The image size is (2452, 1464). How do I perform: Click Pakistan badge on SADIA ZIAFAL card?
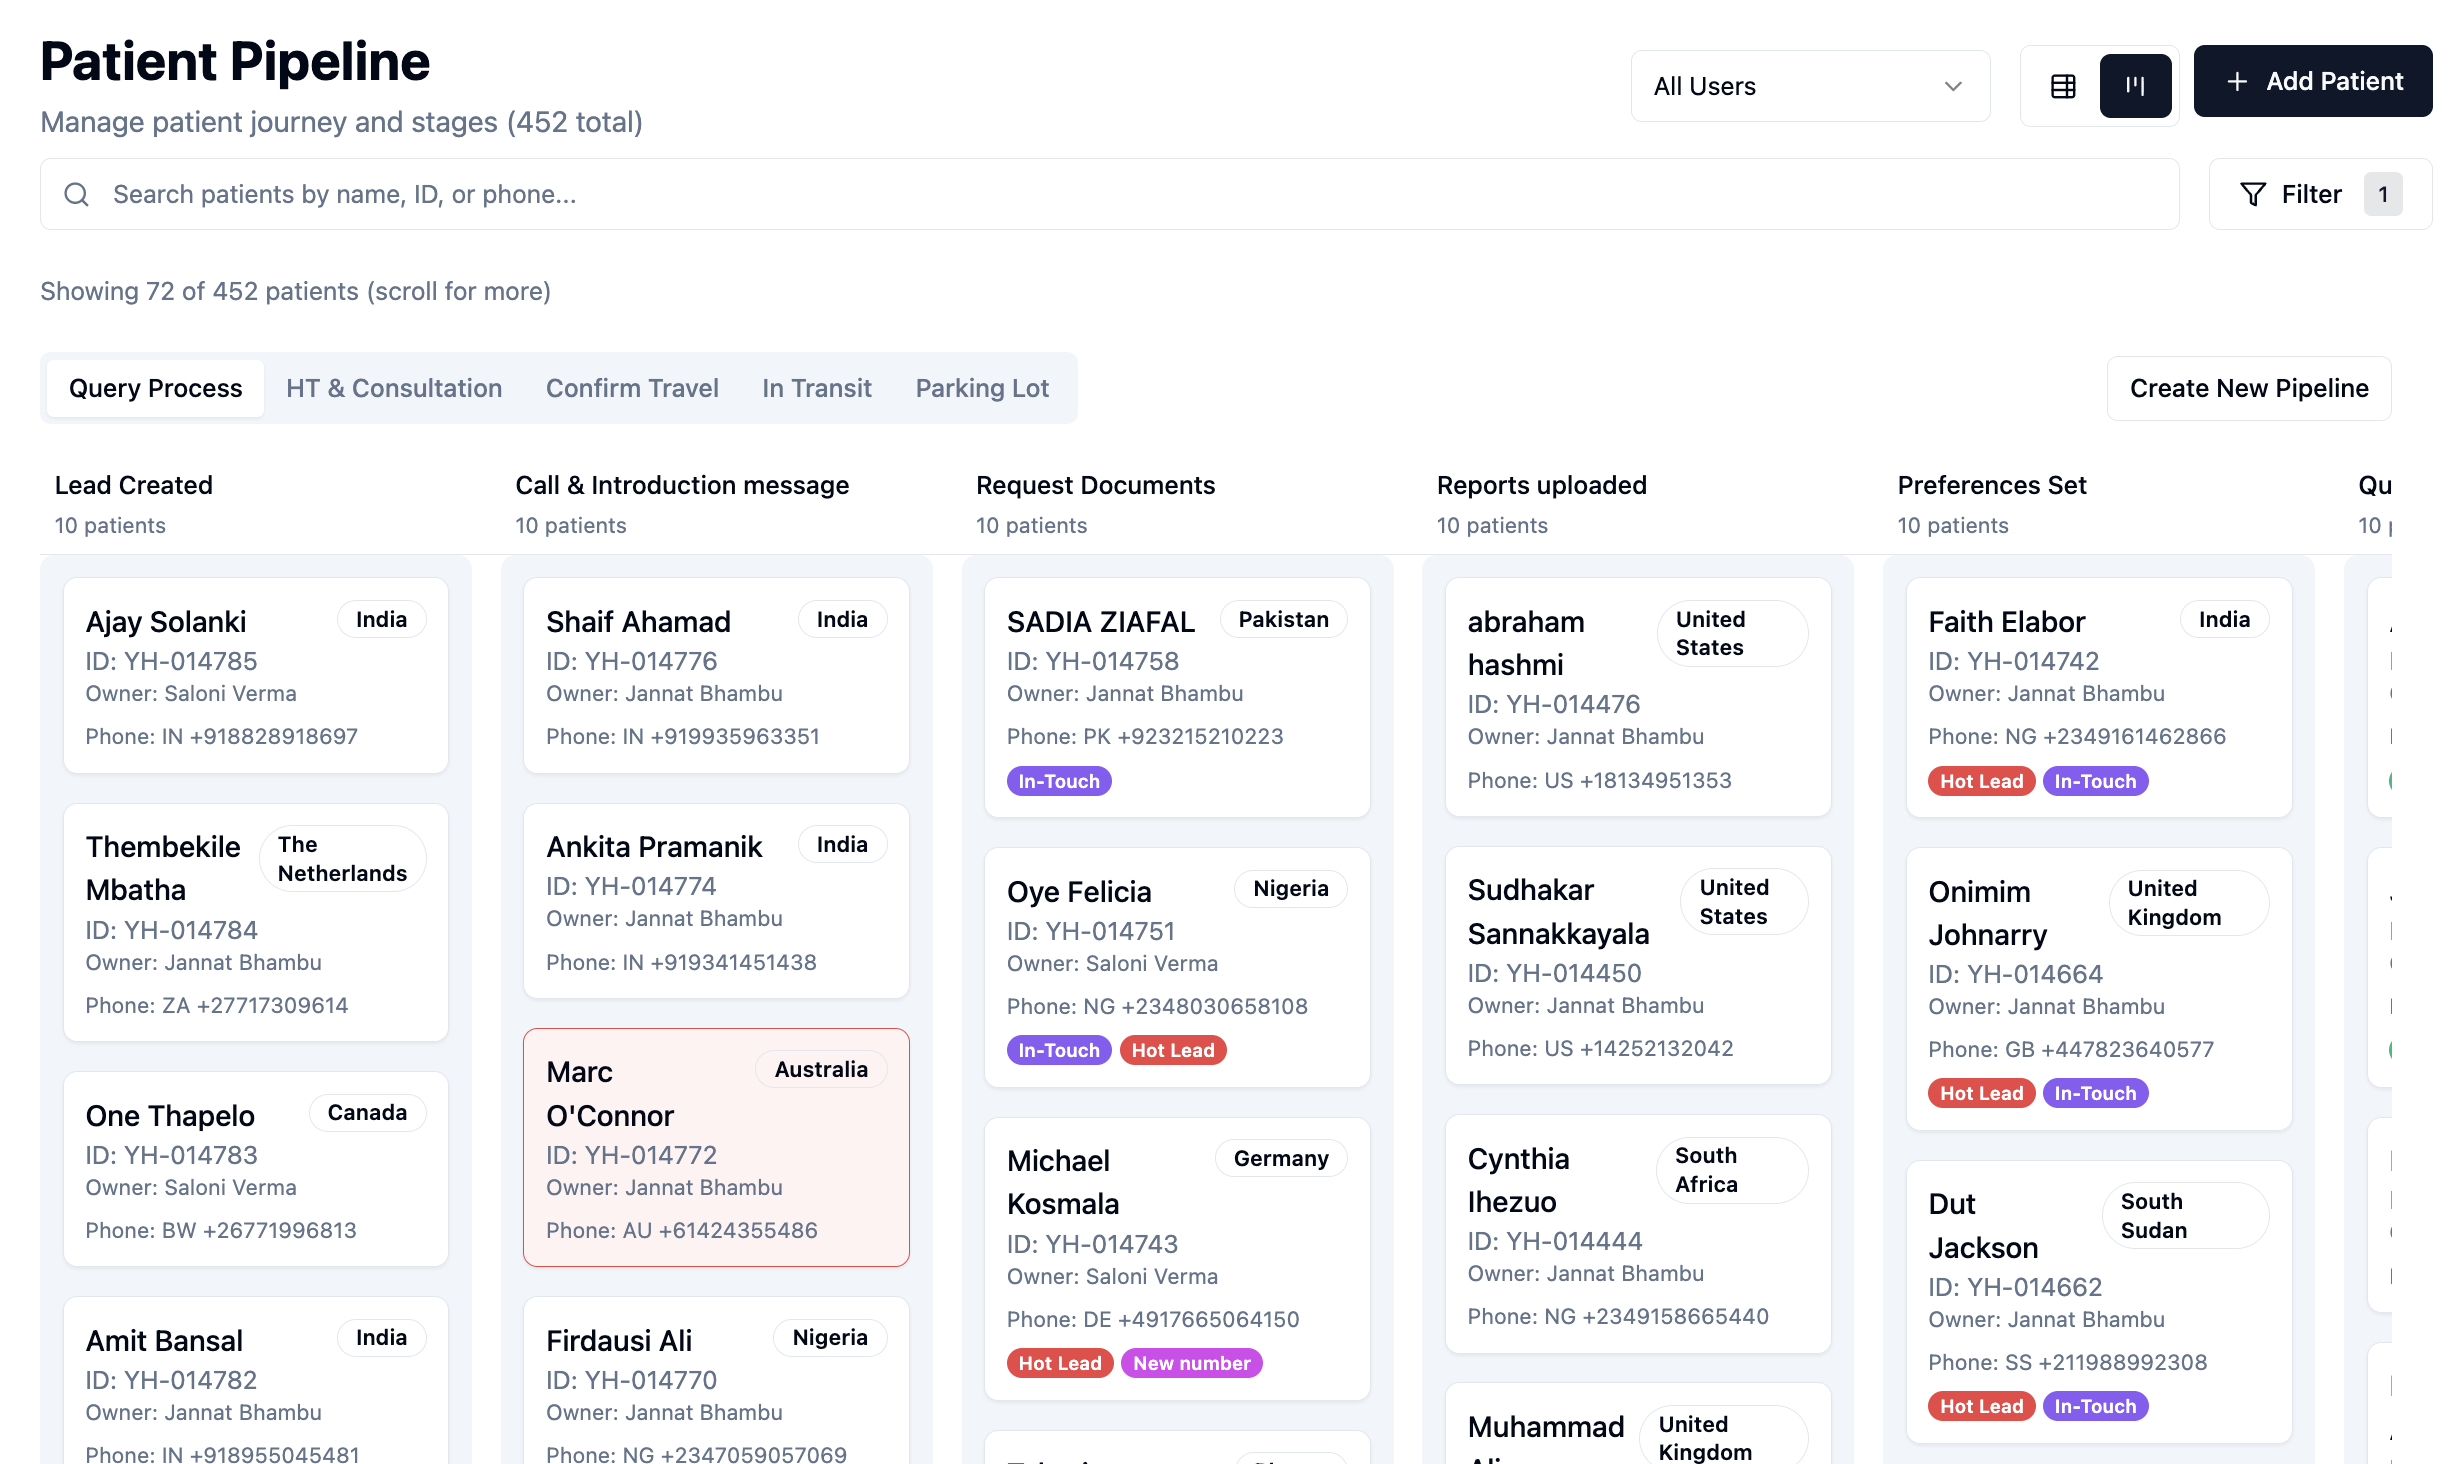1284,619
